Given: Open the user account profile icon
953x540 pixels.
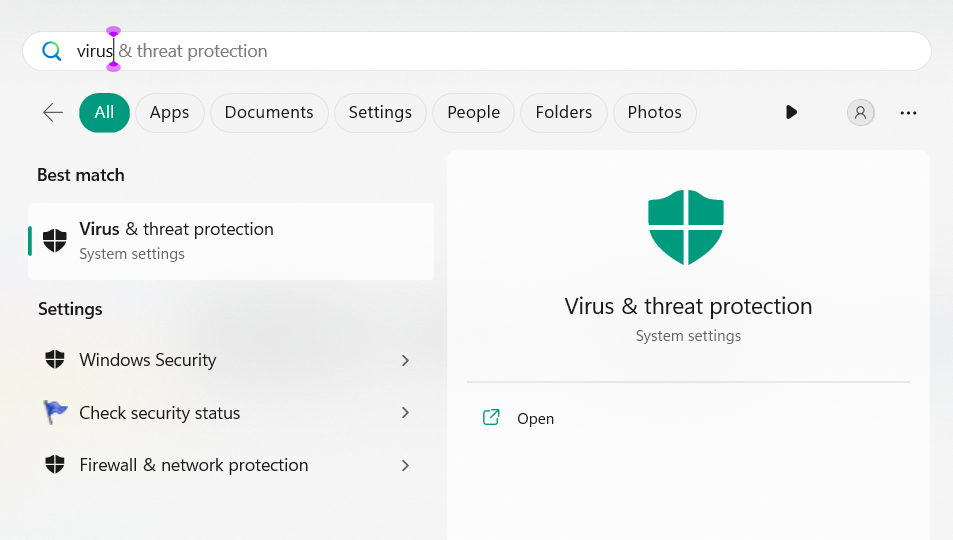Looking at the screenshot, I should [860, 113].
